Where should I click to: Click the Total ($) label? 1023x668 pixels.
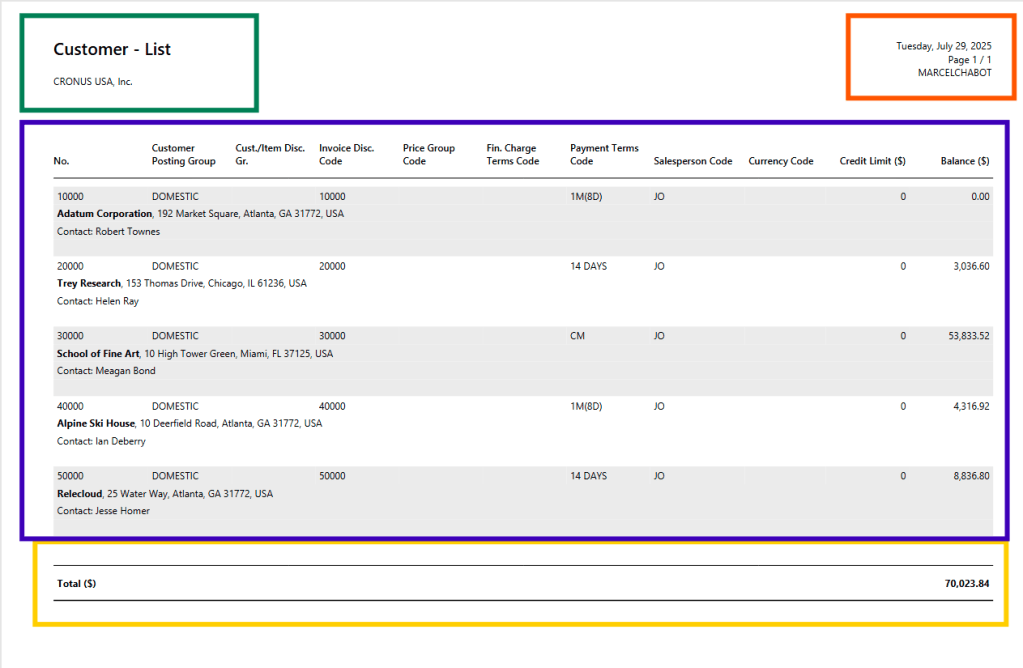[76, 583]
